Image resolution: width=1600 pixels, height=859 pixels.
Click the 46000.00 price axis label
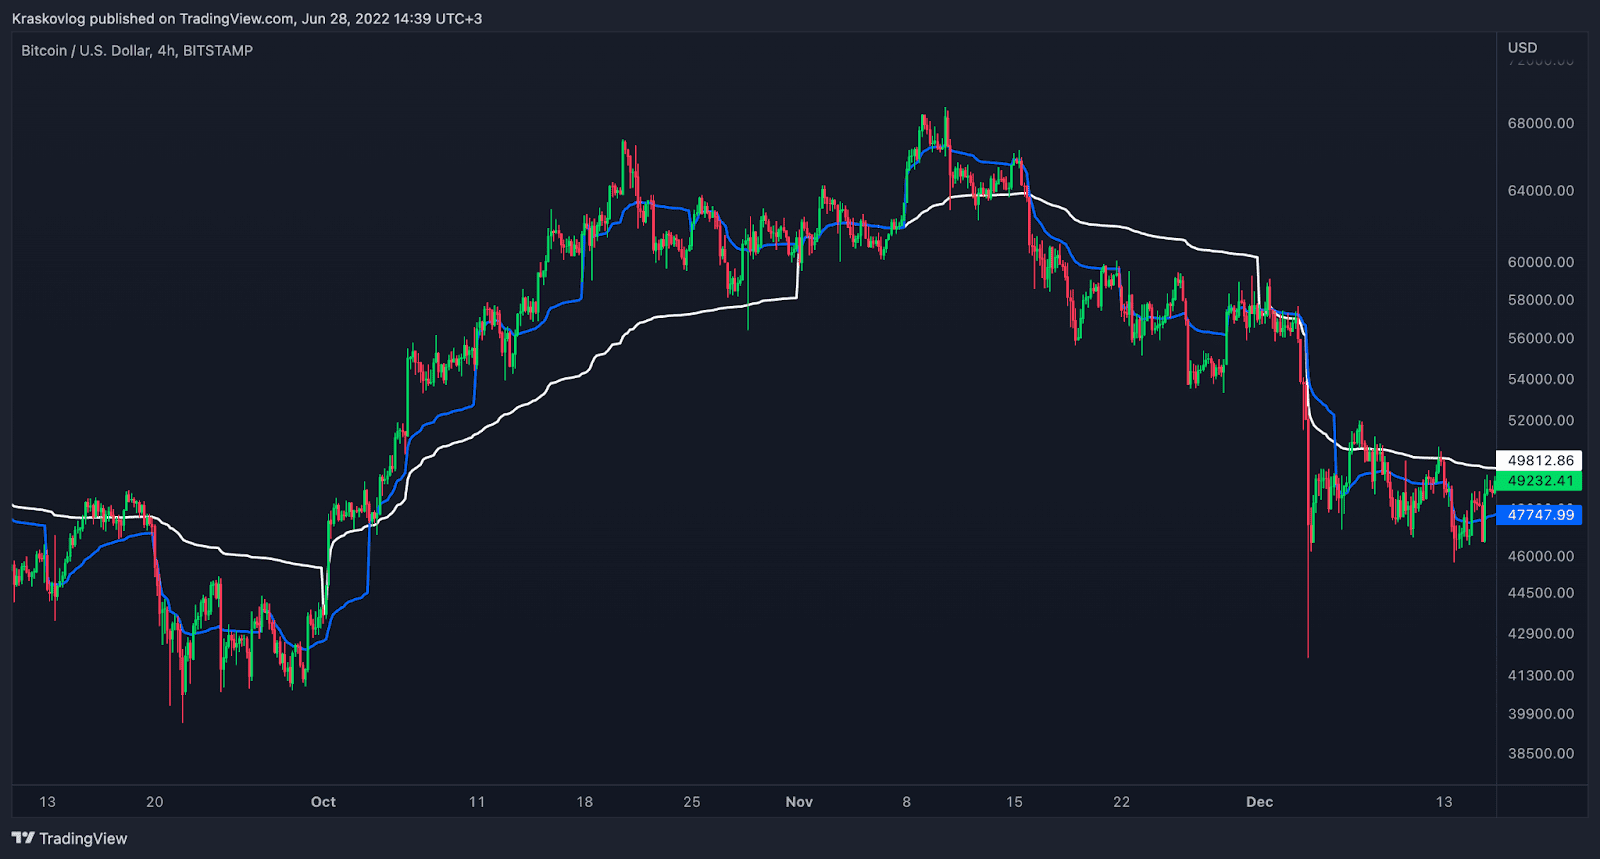pos(1541,556)
